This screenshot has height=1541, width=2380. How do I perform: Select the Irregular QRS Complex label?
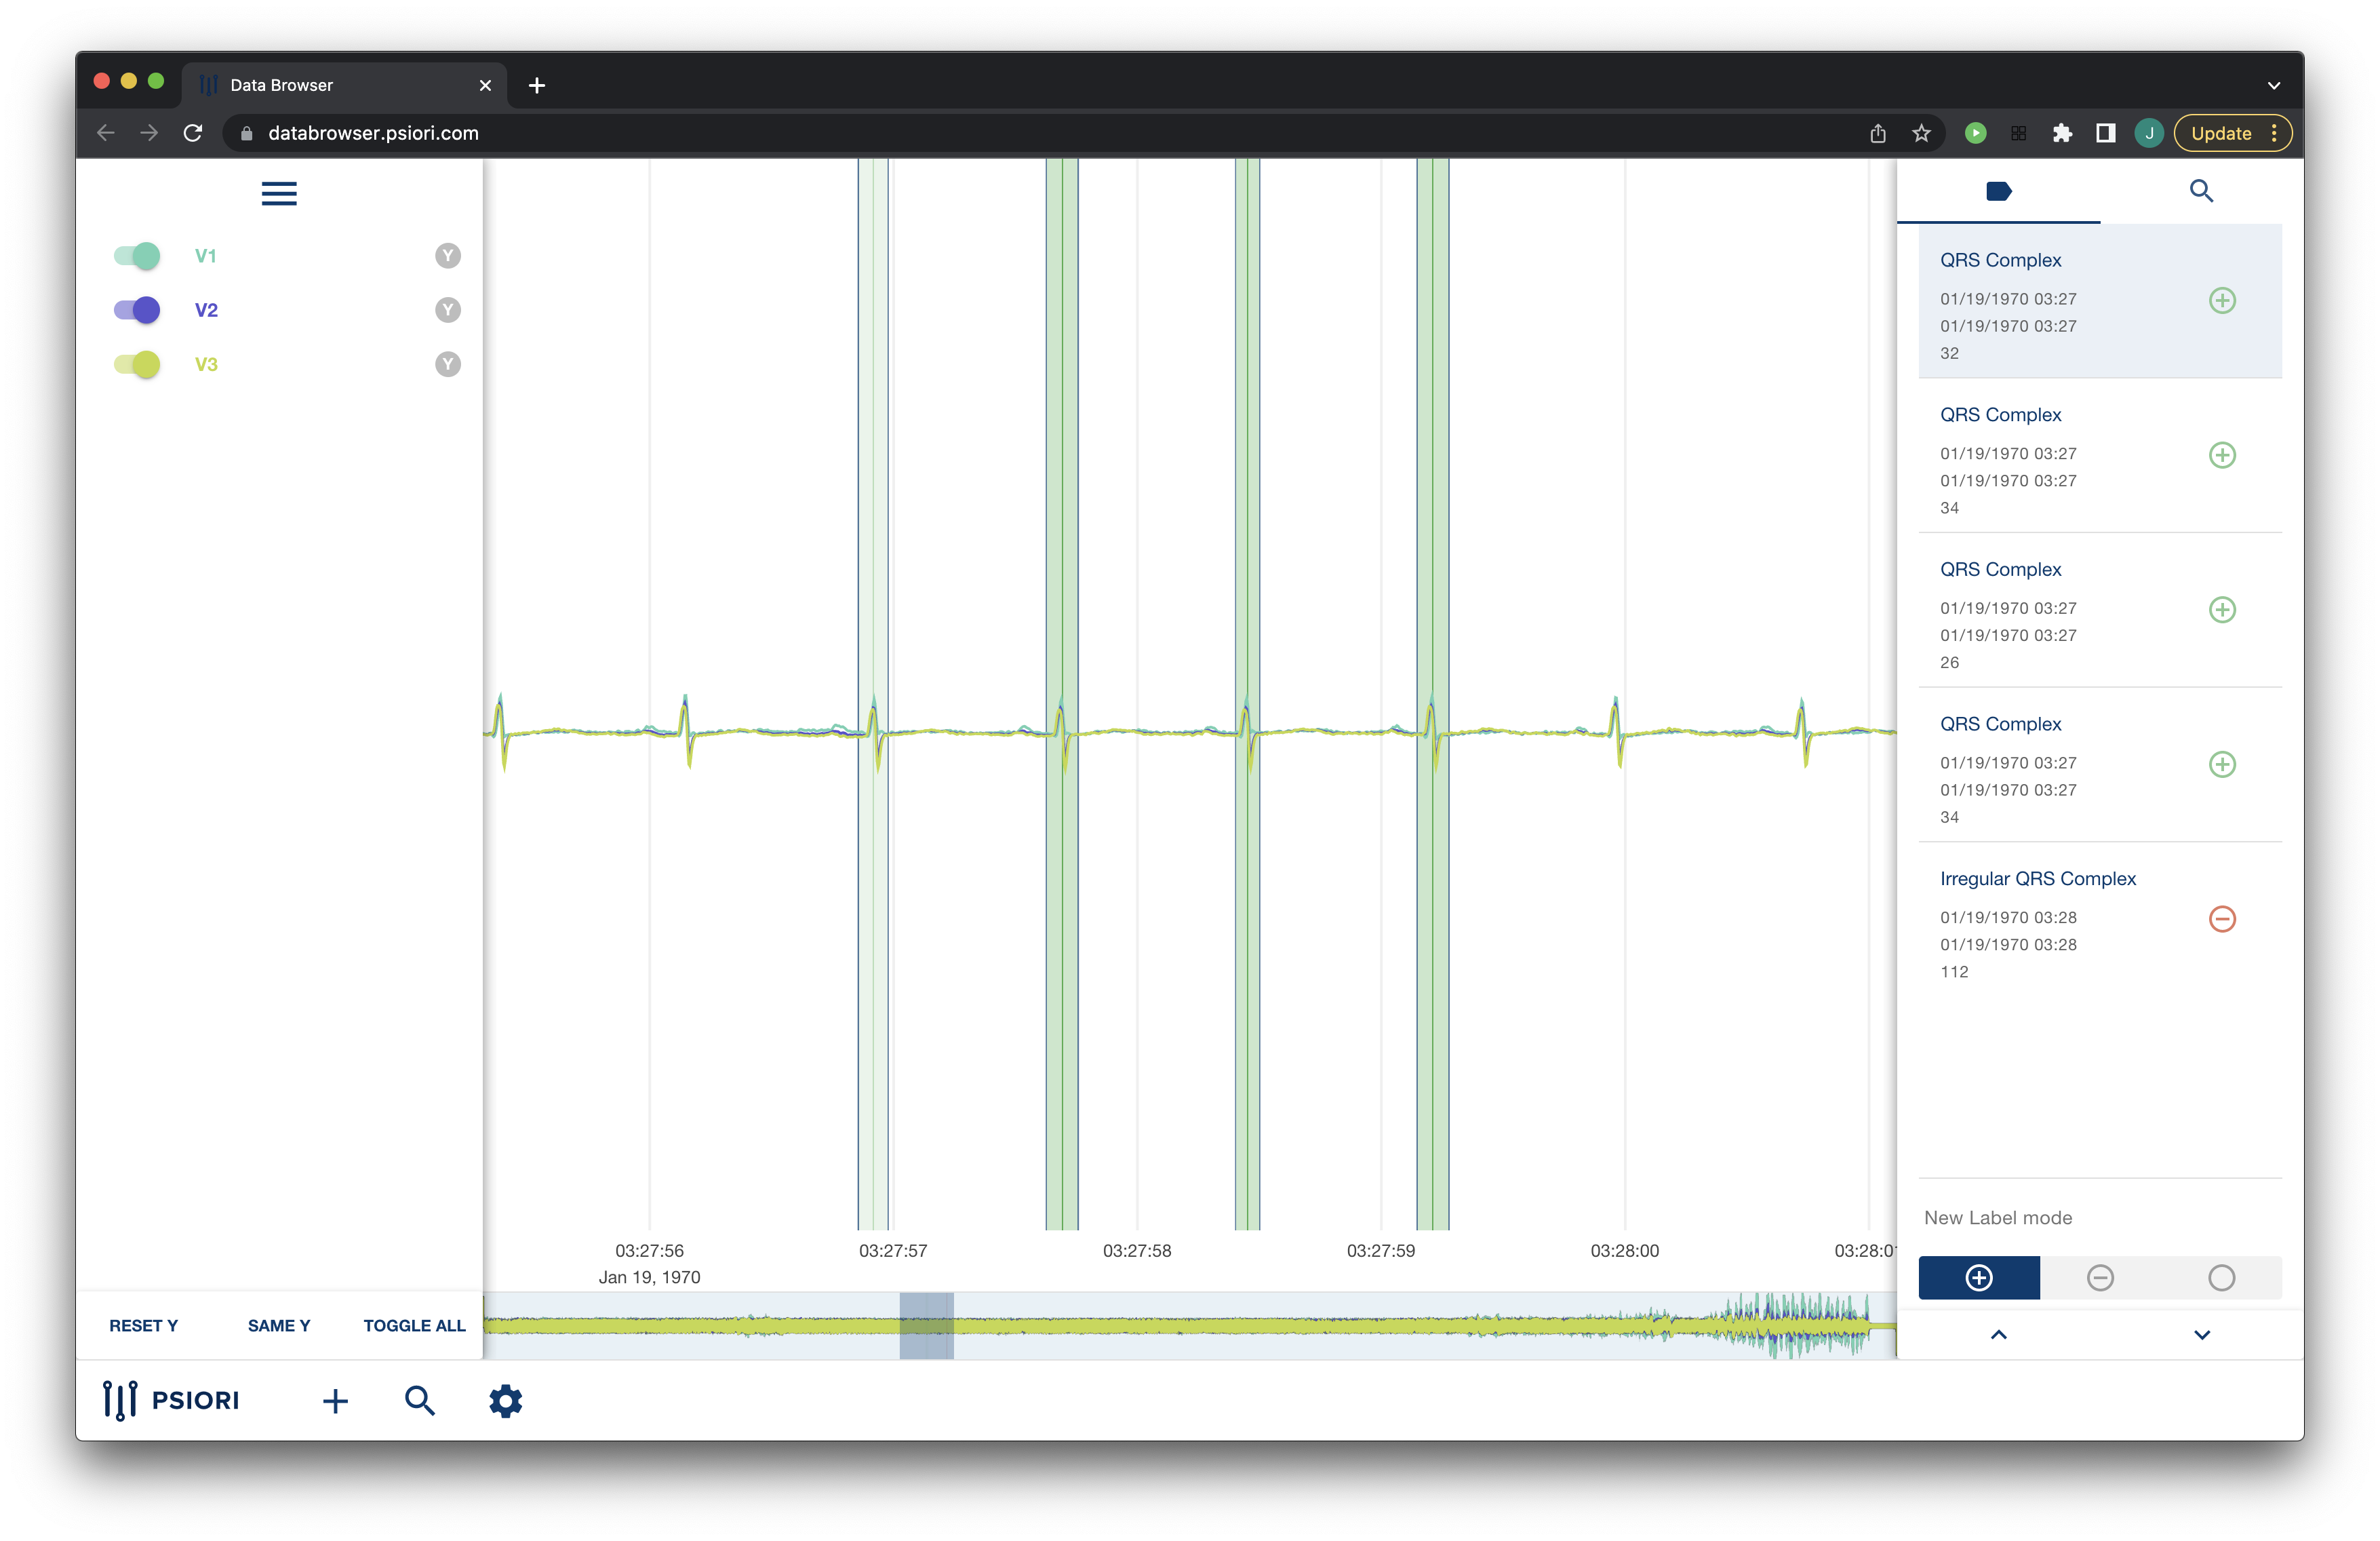pyautogui.click(x=2100, y=920)
